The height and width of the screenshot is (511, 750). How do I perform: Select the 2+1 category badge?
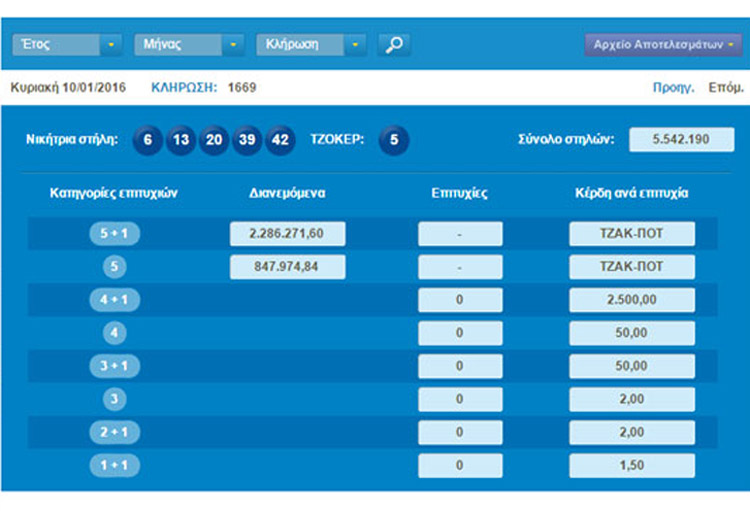click(x=114, y=432)
